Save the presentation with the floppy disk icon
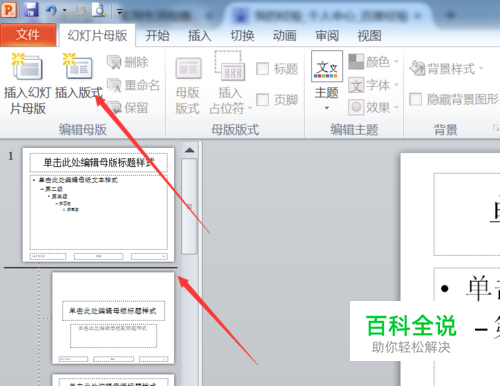 click(x=31, y=9)
